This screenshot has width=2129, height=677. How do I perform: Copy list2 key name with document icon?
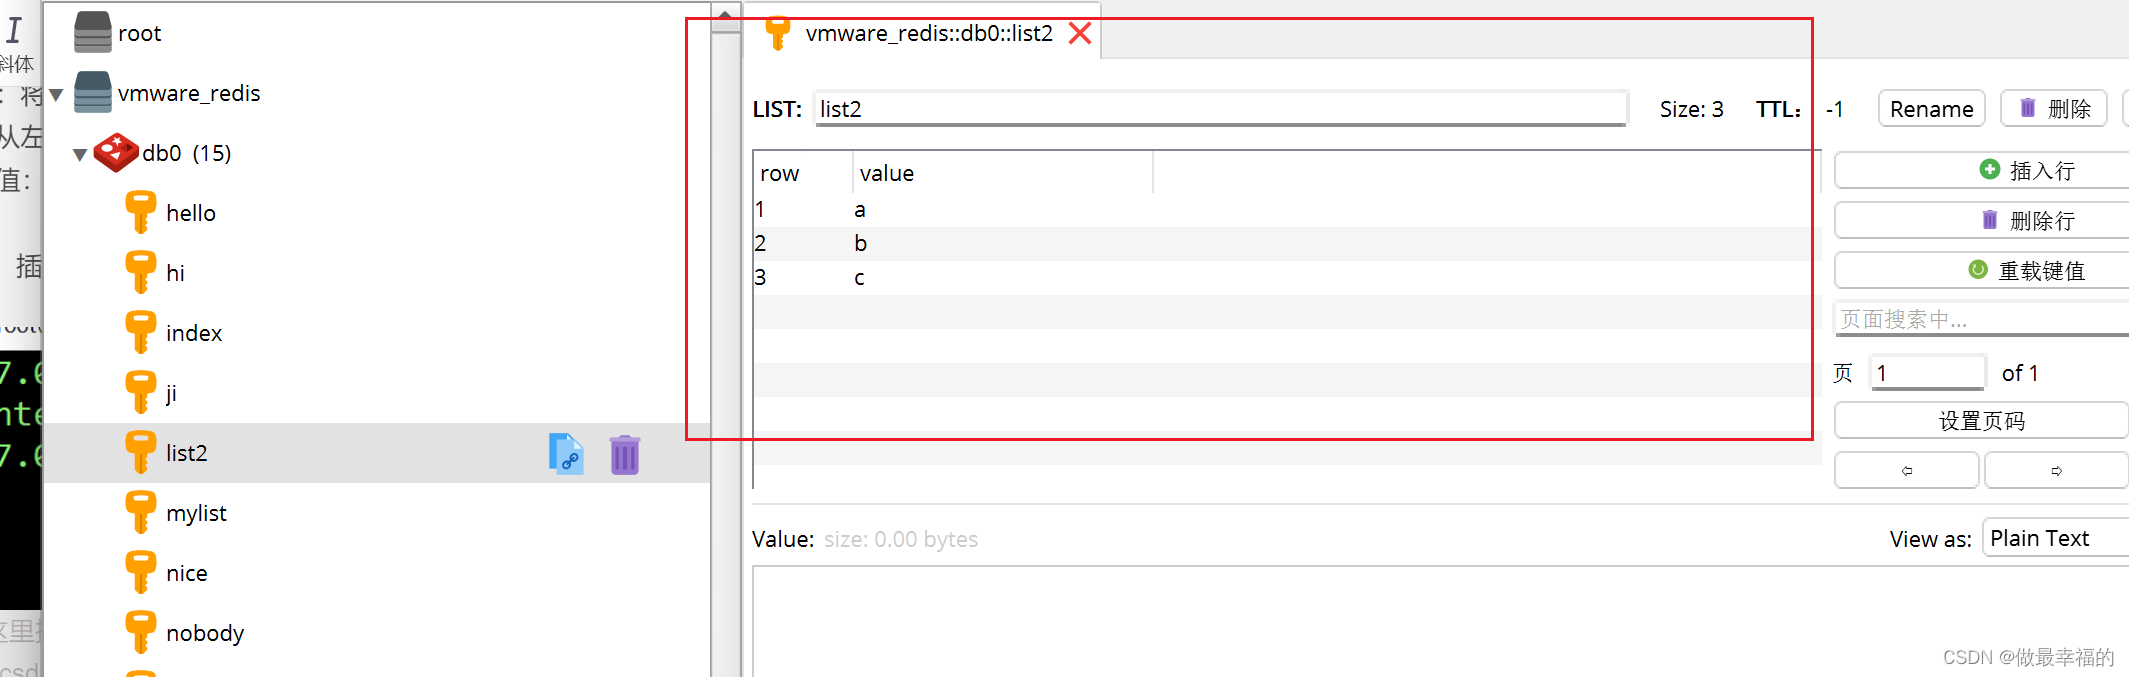click(x=566, y=454)
